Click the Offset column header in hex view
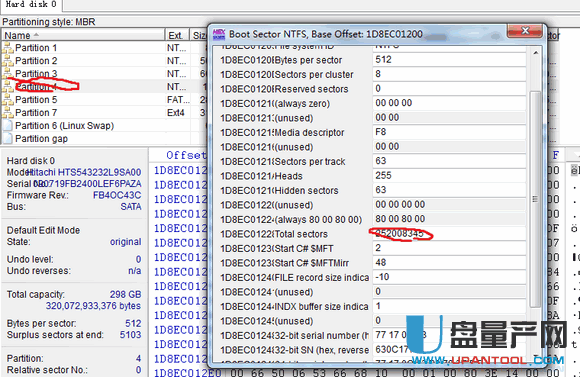 pos(186,155)
